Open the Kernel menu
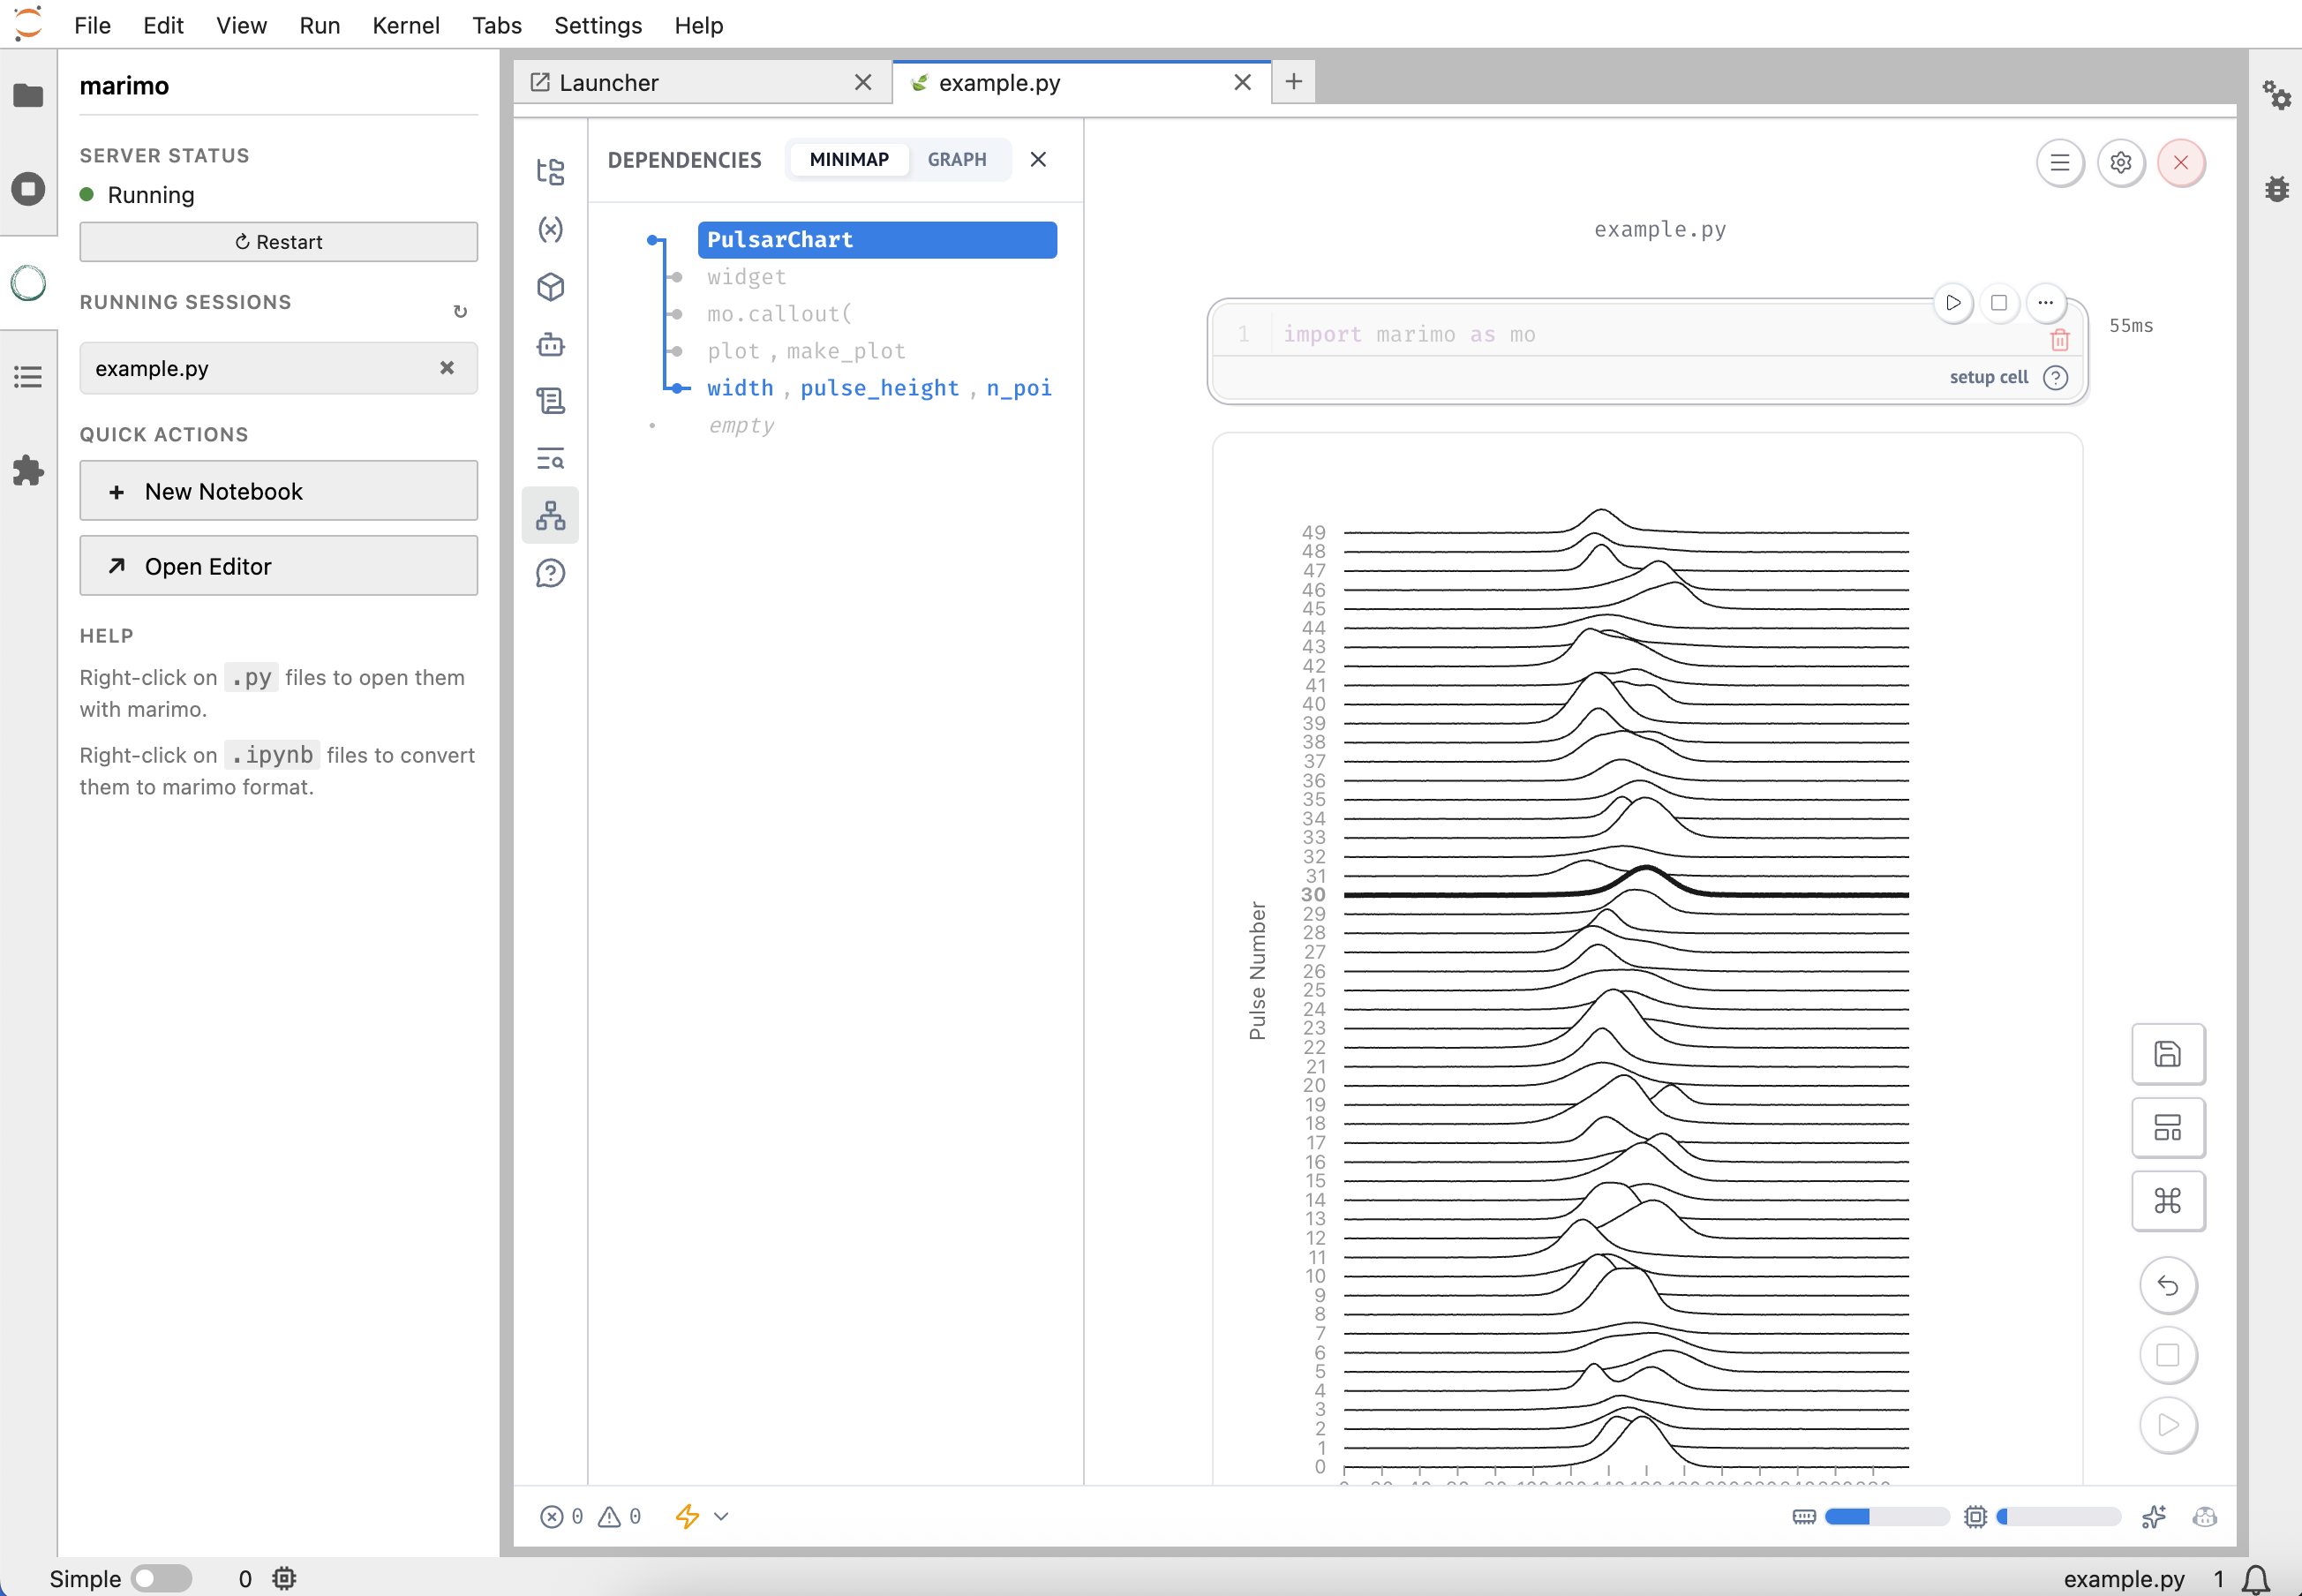This screenshot has height=1596, width=2302. pos(406,25)
